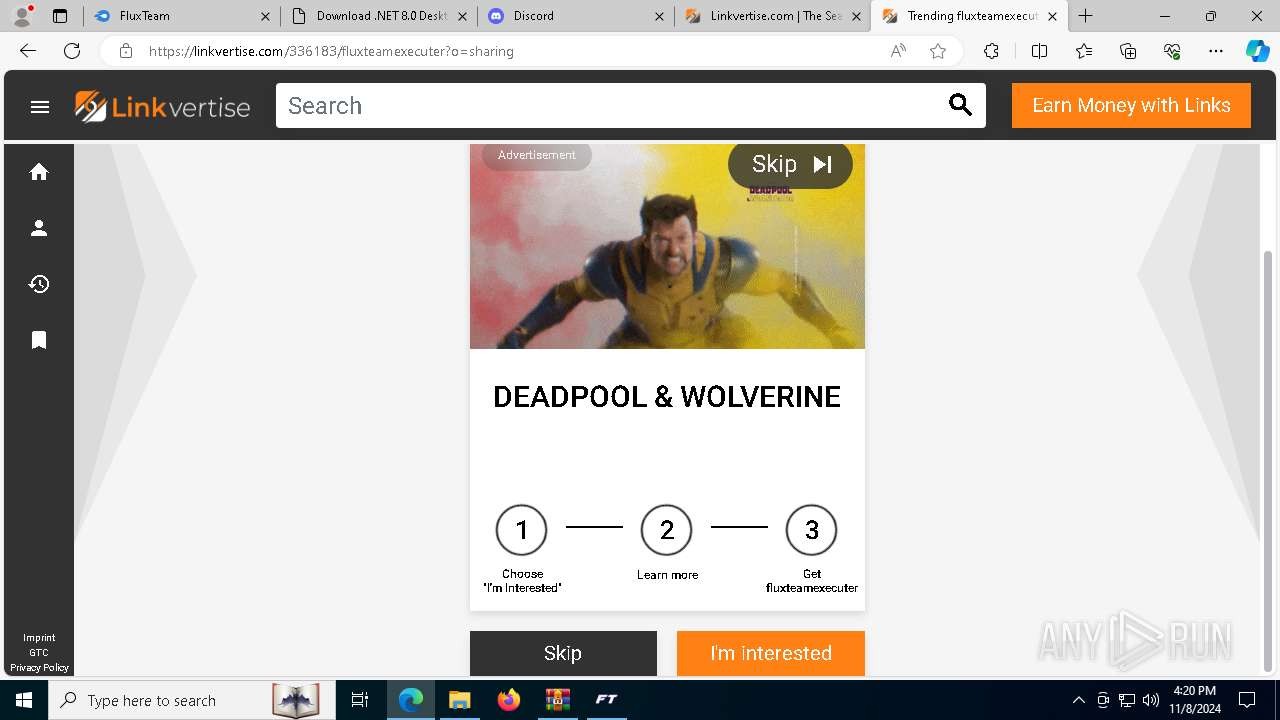
Task: Open the taskbar clock 4:20 PM
Action: [x=1194, y=700]
